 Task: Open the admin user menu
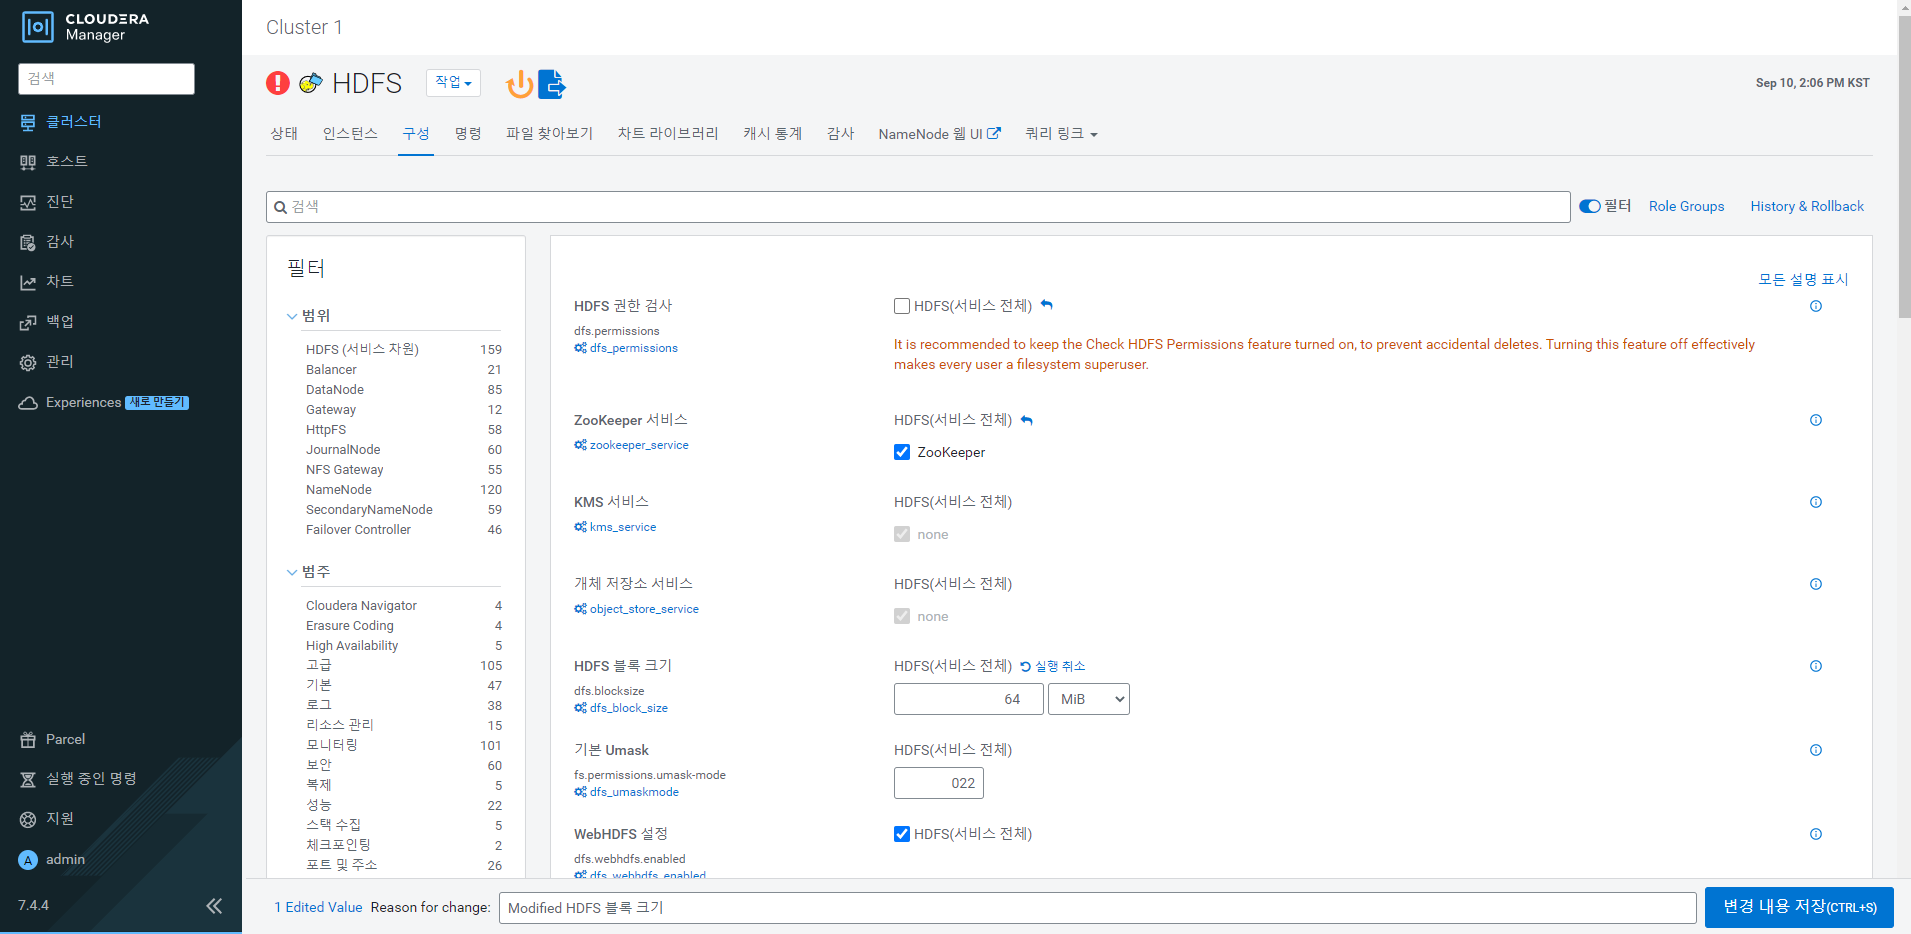coord(52,859)
